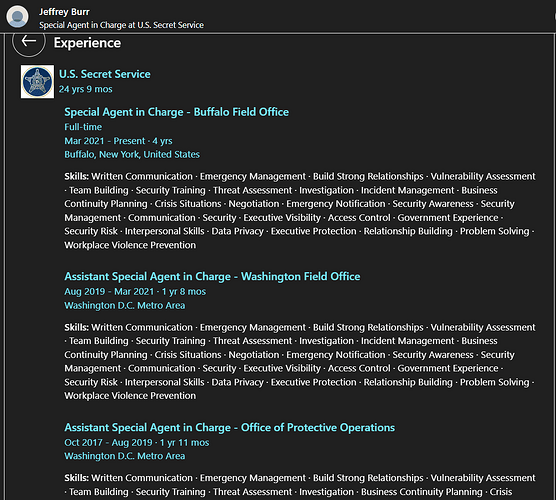
Task: Click the Jeffrey Burr name in header
Action: pyautogui.click(x=64, y=12)
